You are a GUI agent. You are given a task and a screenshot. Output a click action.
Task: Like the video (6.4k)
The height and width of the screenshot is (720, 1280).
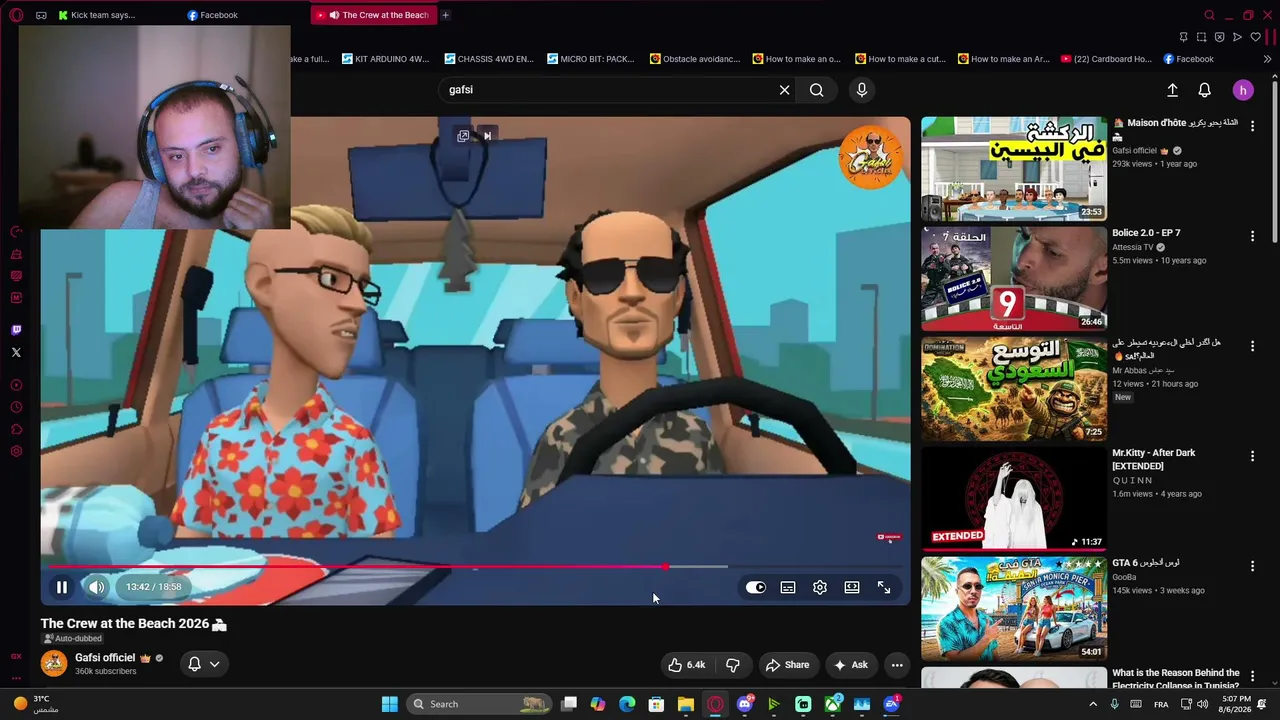687,665
